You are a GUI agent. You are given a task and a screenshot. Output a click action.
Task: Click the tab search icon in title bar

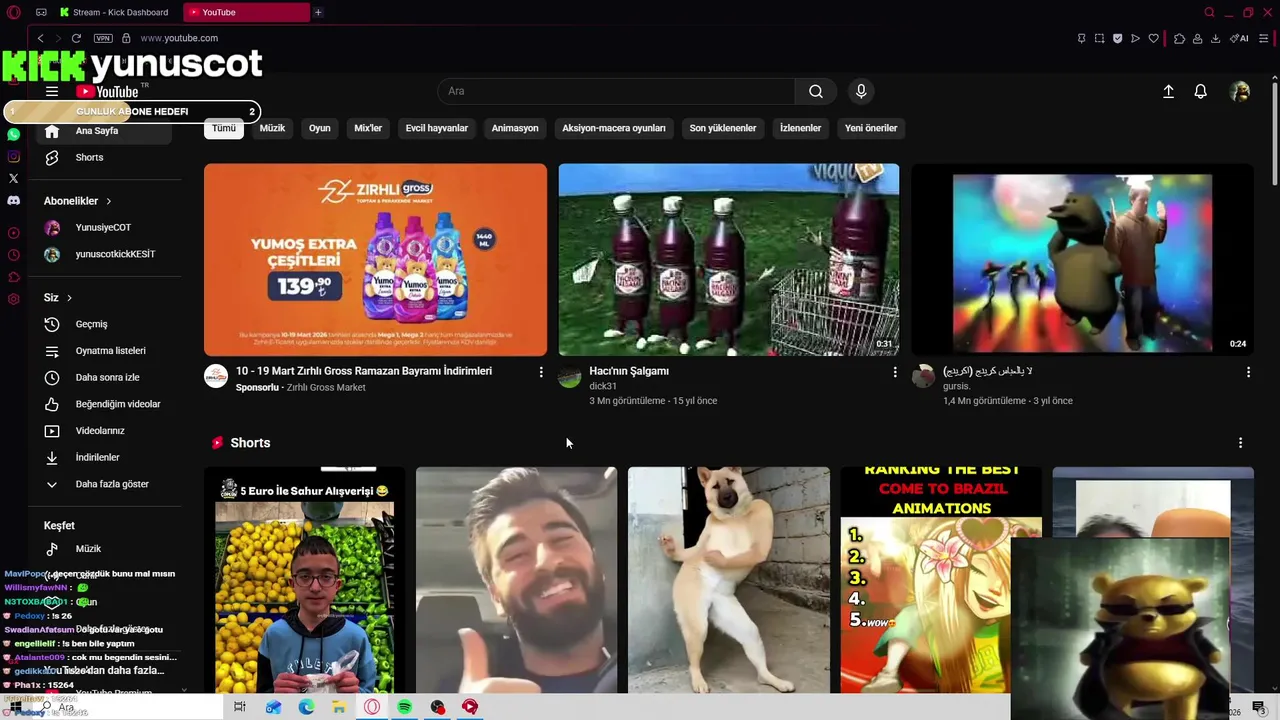point(1209,12)
